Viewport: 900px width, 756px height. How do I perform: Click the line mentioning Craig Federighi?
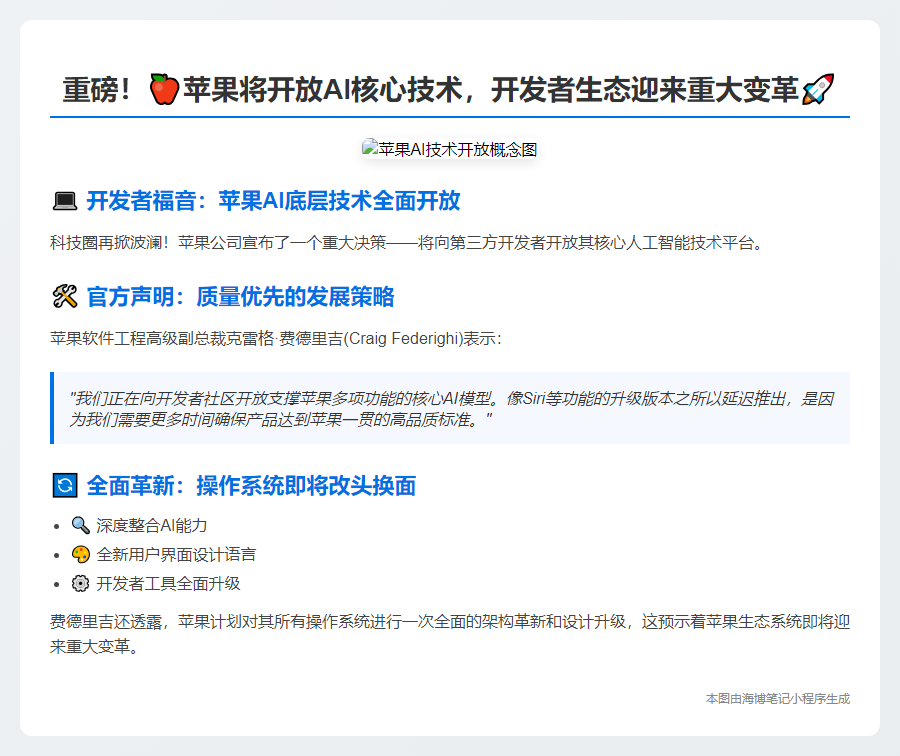[276, 339]
